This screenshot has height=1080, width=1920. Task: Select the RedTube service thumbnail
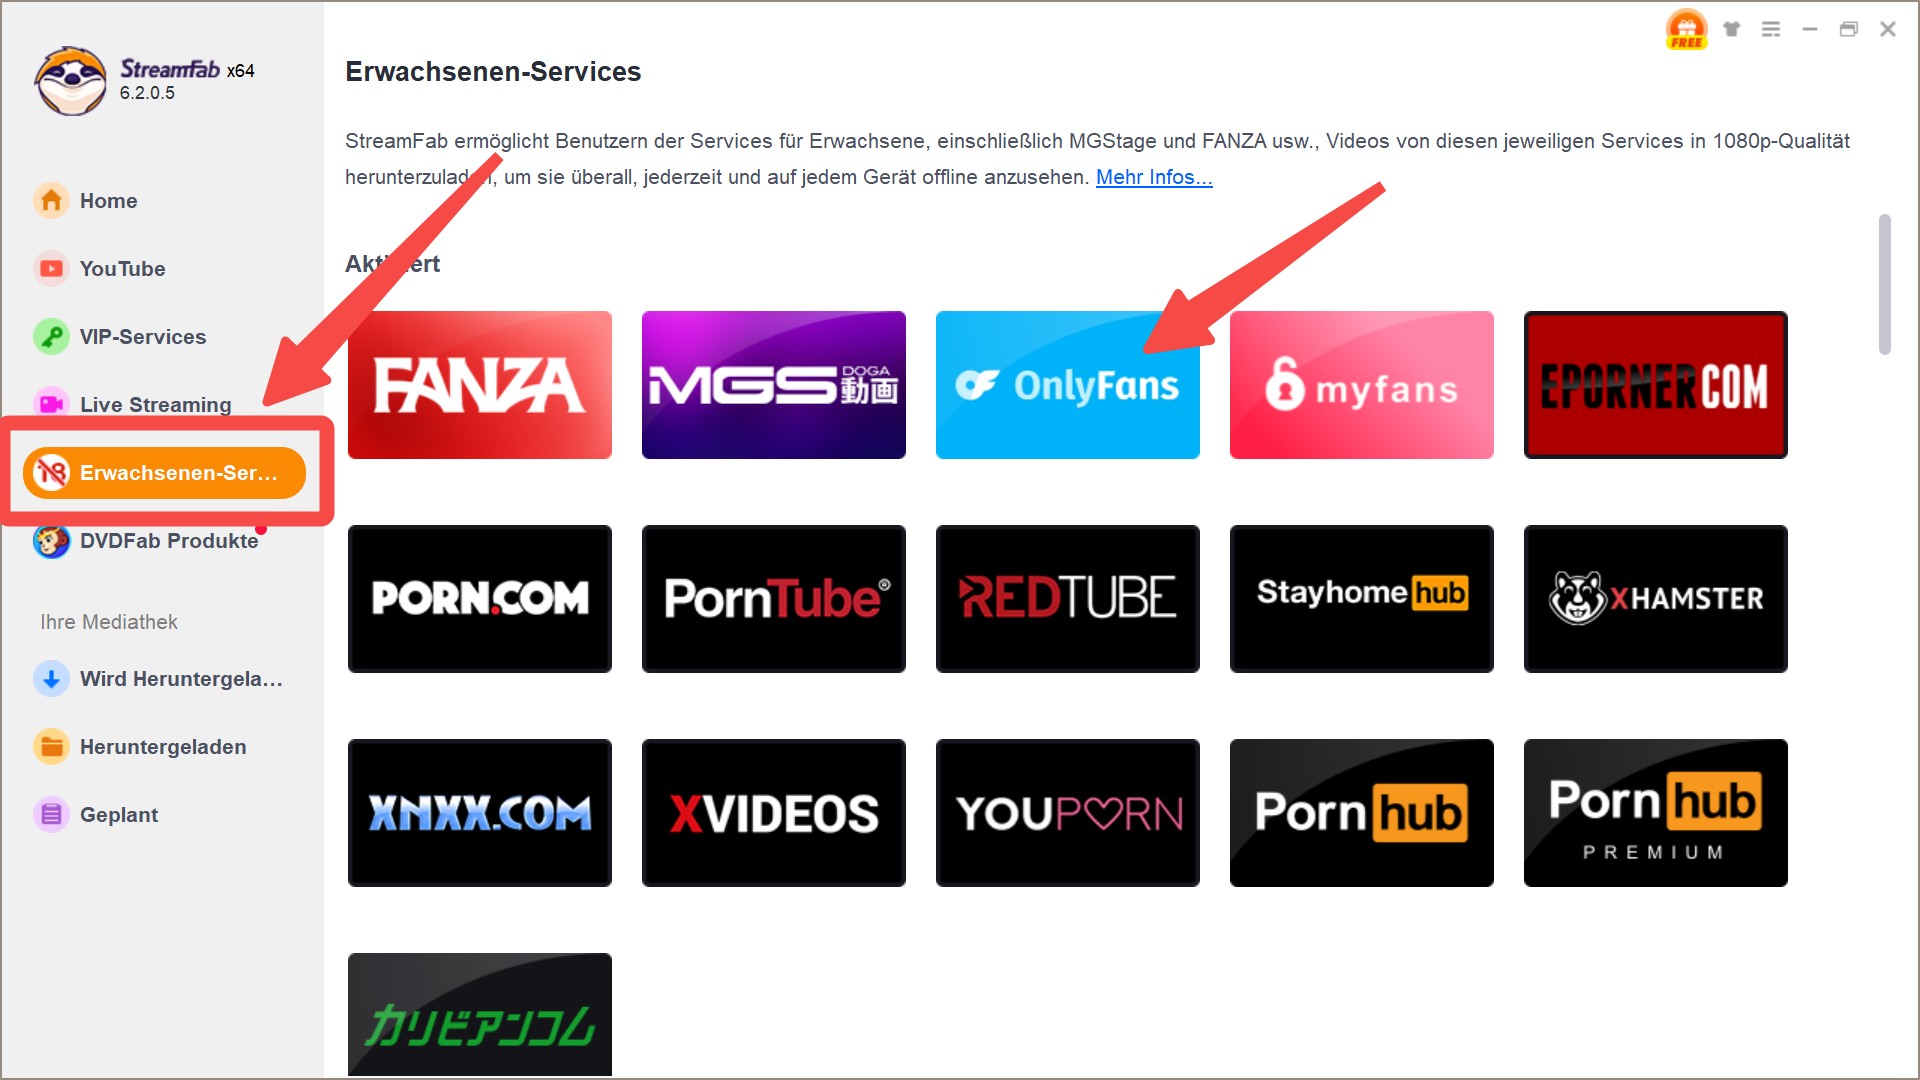coord(1068,597)
